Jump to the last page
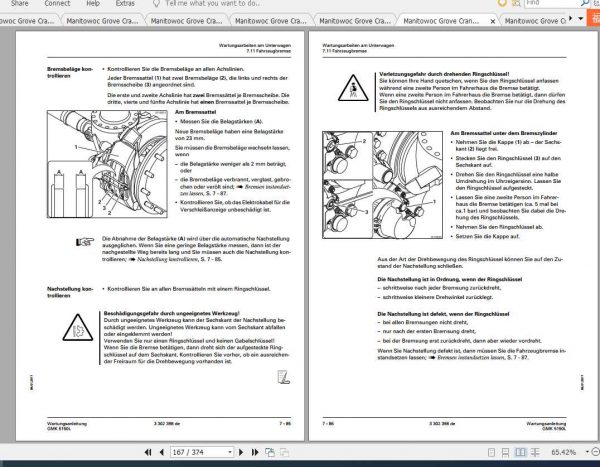The width and height of the screenshot is (600, 467). pyautogui.click(x=255, y=452)
